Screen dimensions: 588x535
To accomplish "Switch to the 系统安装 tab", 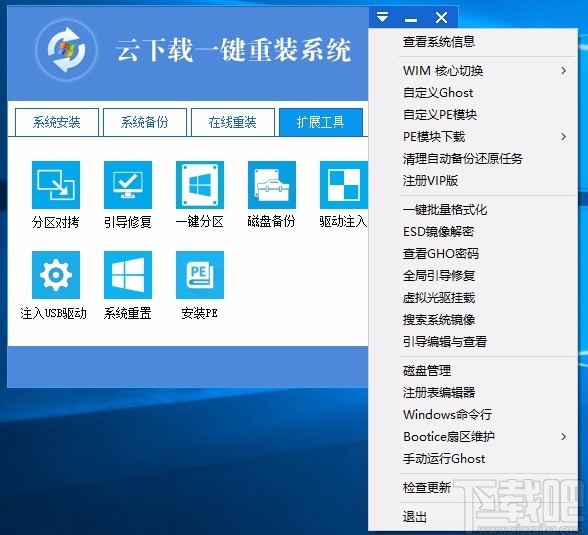I will [x=57, y=122].
